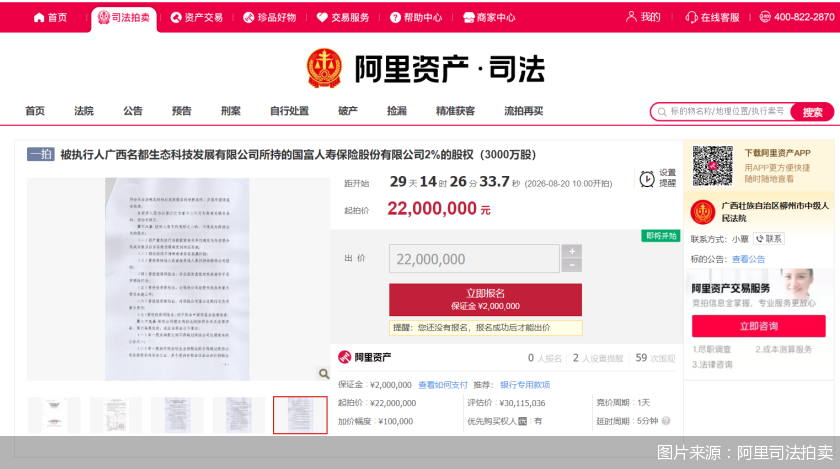Image resolution: width=840 pixels, height=469 pixels.
Task: Click the 联系 phone button
Action: [x=769, y=239]
